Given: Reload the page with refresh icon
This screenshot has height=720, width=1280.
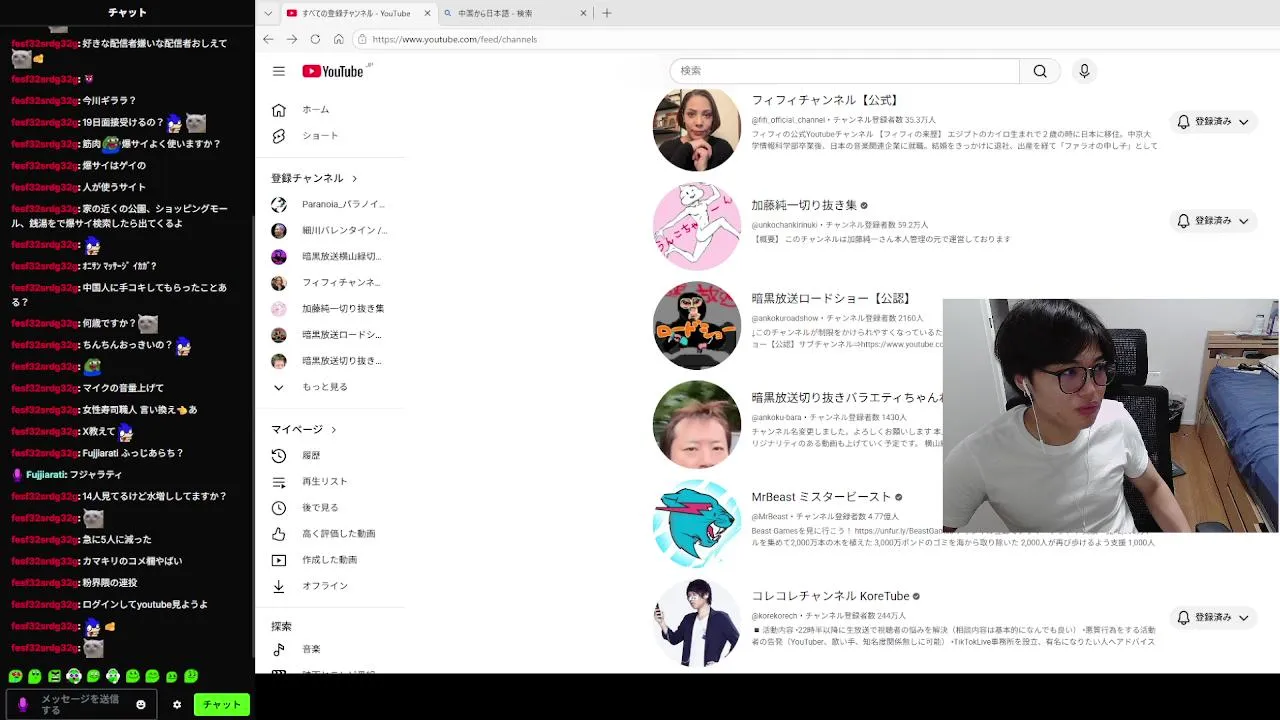Looking at the screenshot, I should pos(315,39).
